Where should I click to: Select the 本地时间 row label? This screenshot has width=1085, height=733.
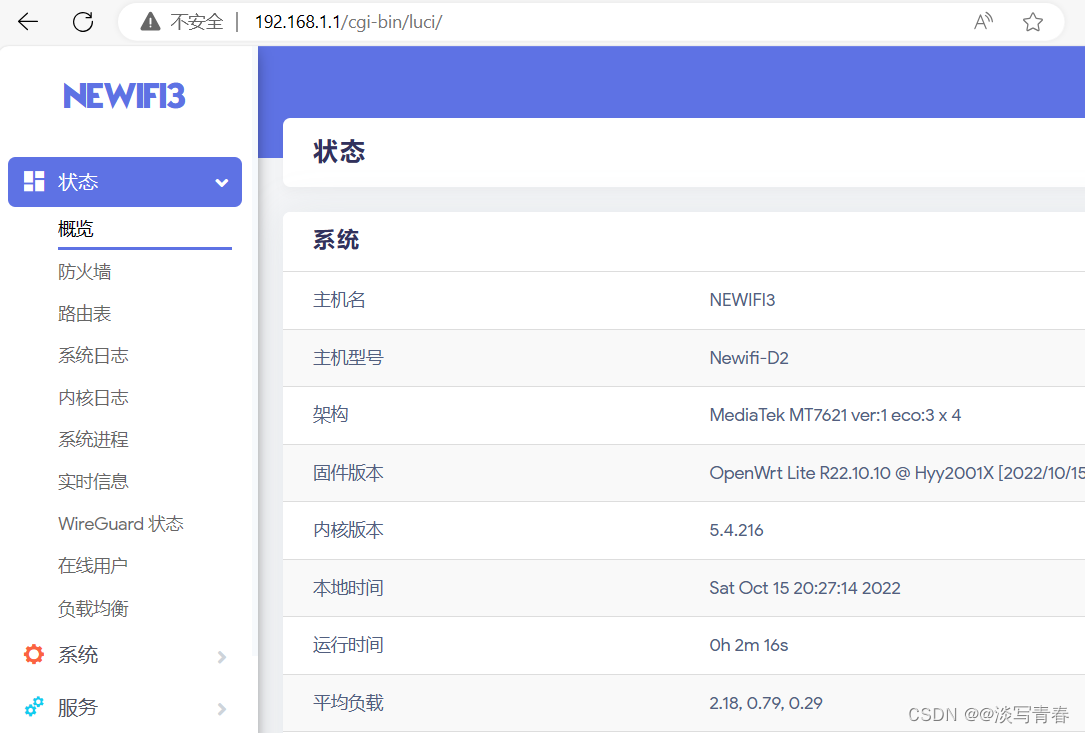pos(348,588)
